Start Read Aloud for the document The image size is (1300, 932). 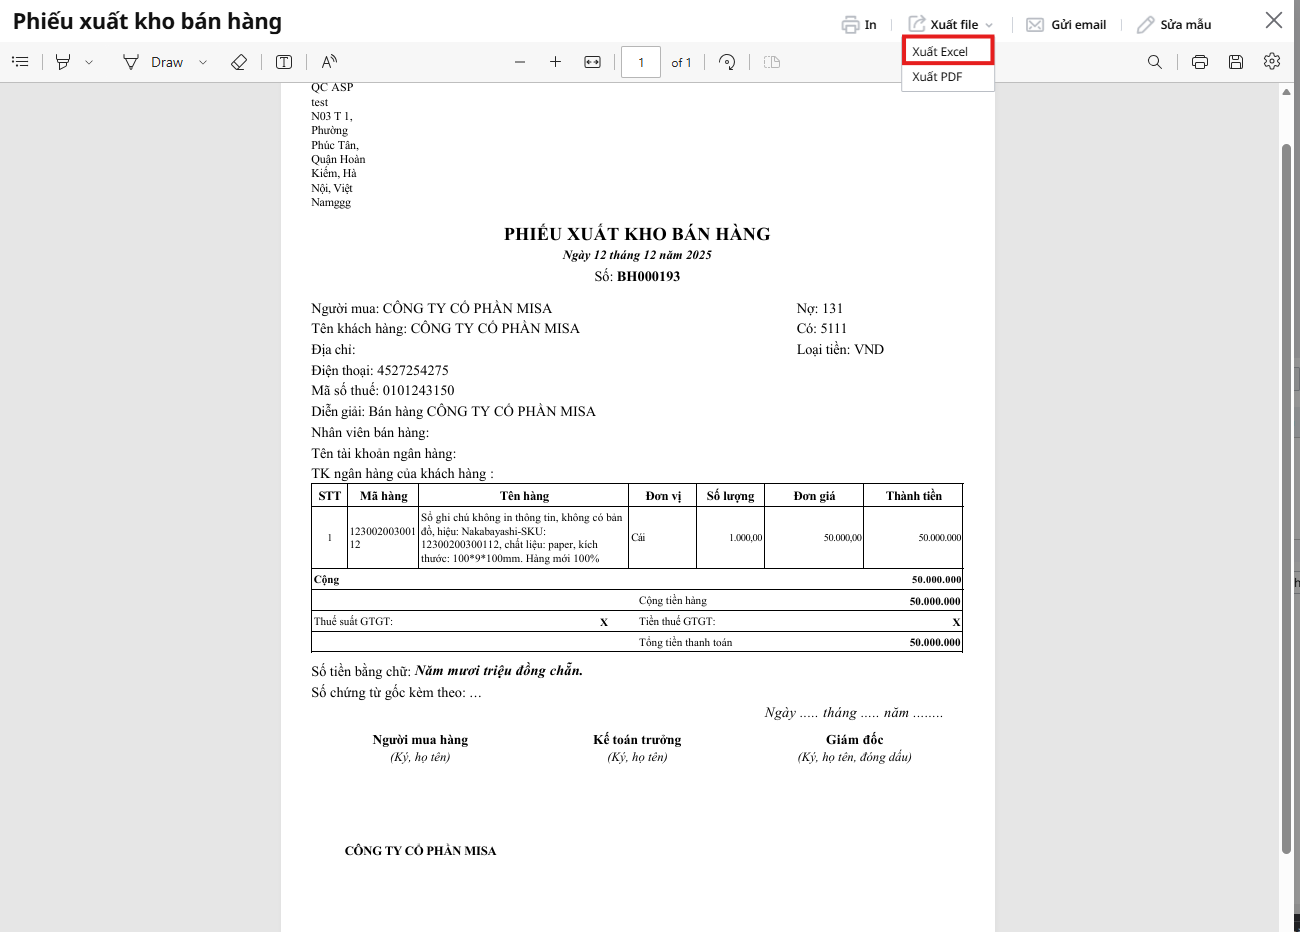[x=329, y=62]
